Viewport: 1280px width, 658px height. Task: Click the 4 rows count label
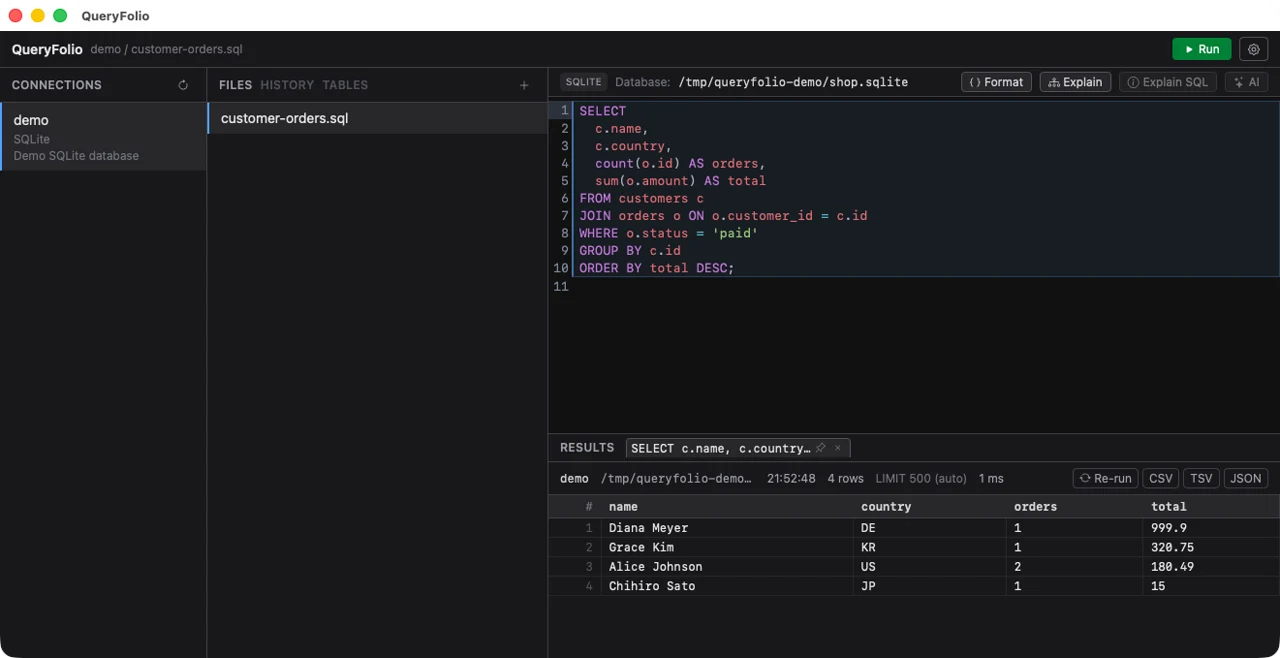845,479
